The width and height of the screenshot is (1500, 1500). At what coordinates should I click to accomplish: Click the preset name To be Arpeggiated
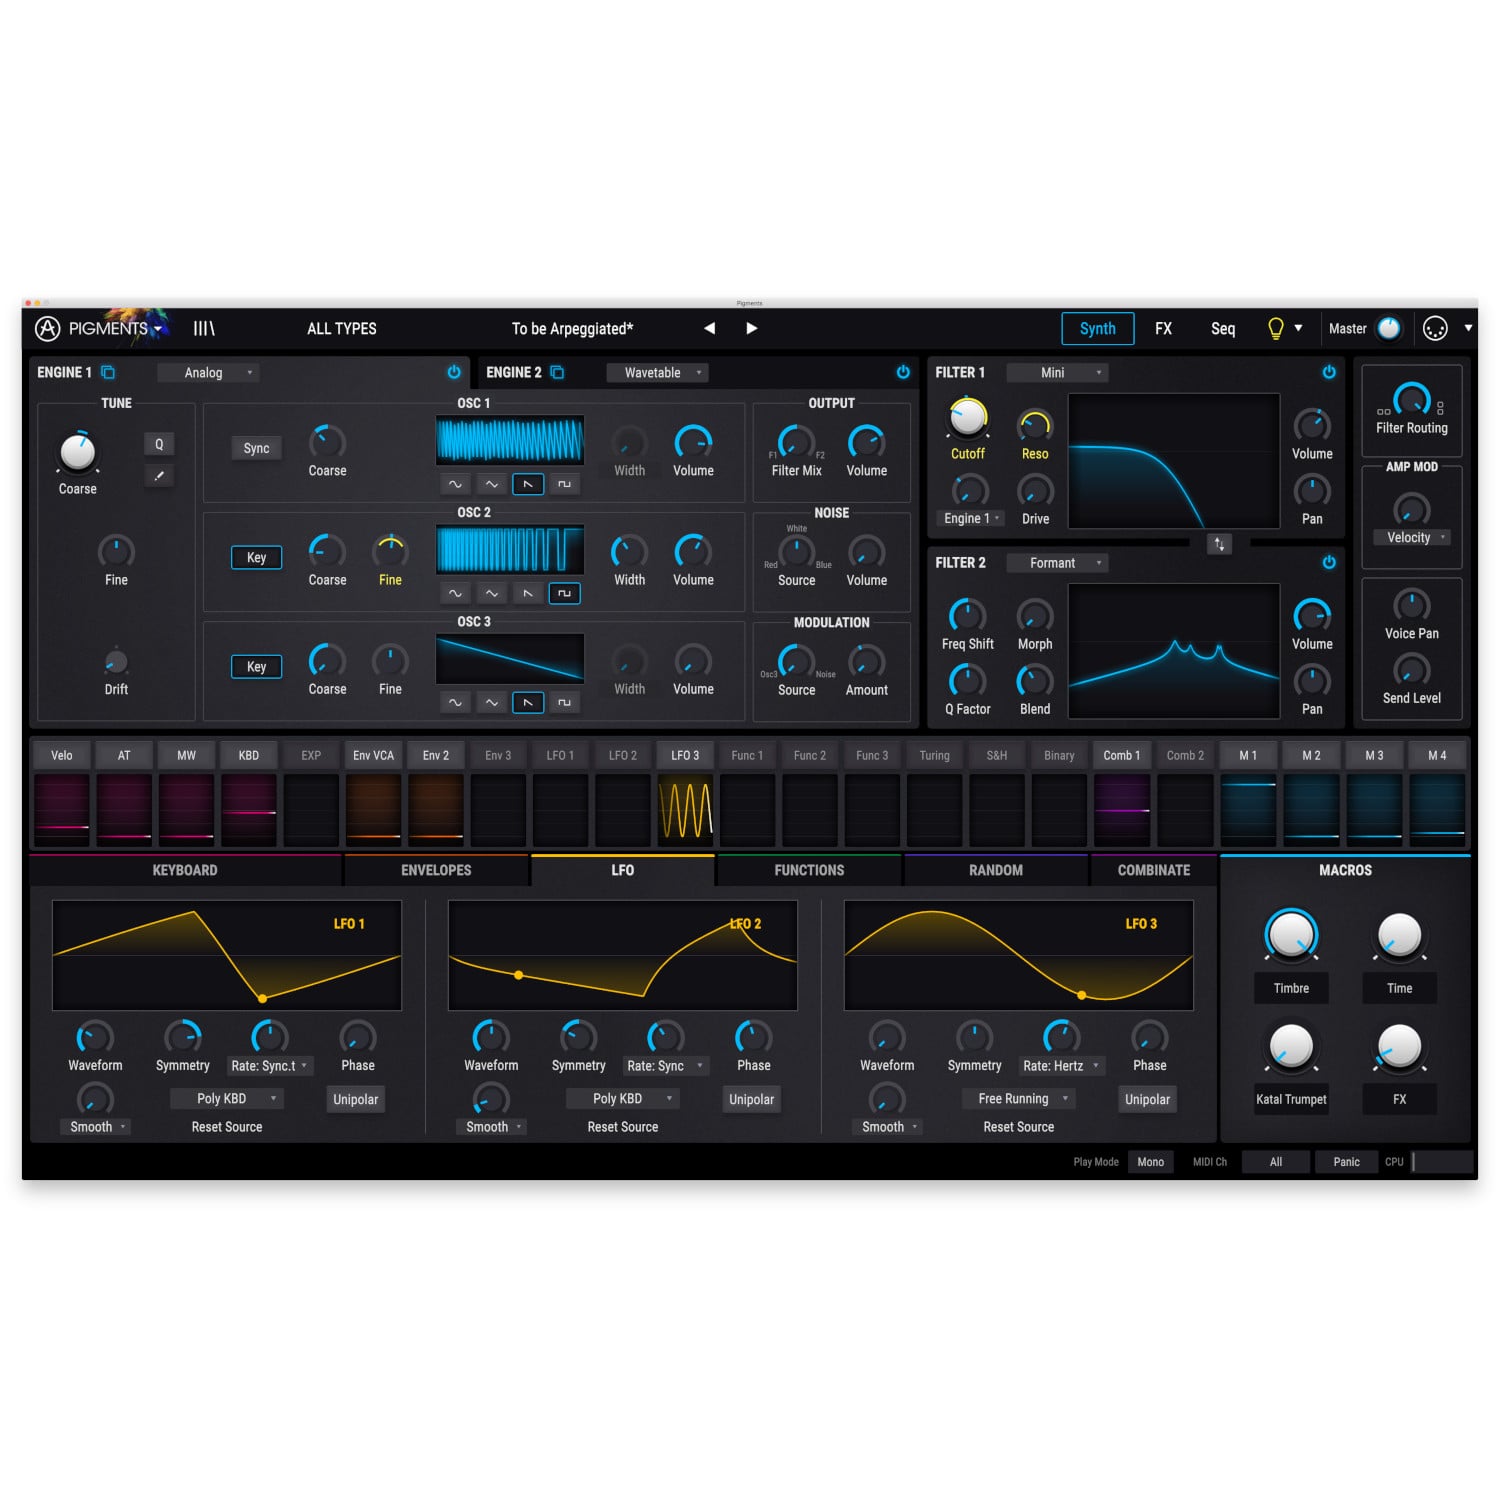pos(572,329)
